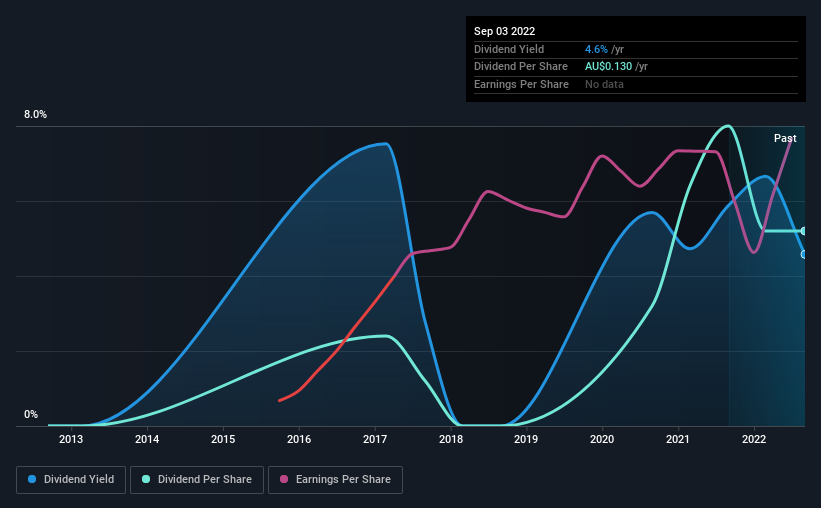Screen dimensions: 821x508
Task: Select the 2013 label on the x-axis
Action: point(71,439)
